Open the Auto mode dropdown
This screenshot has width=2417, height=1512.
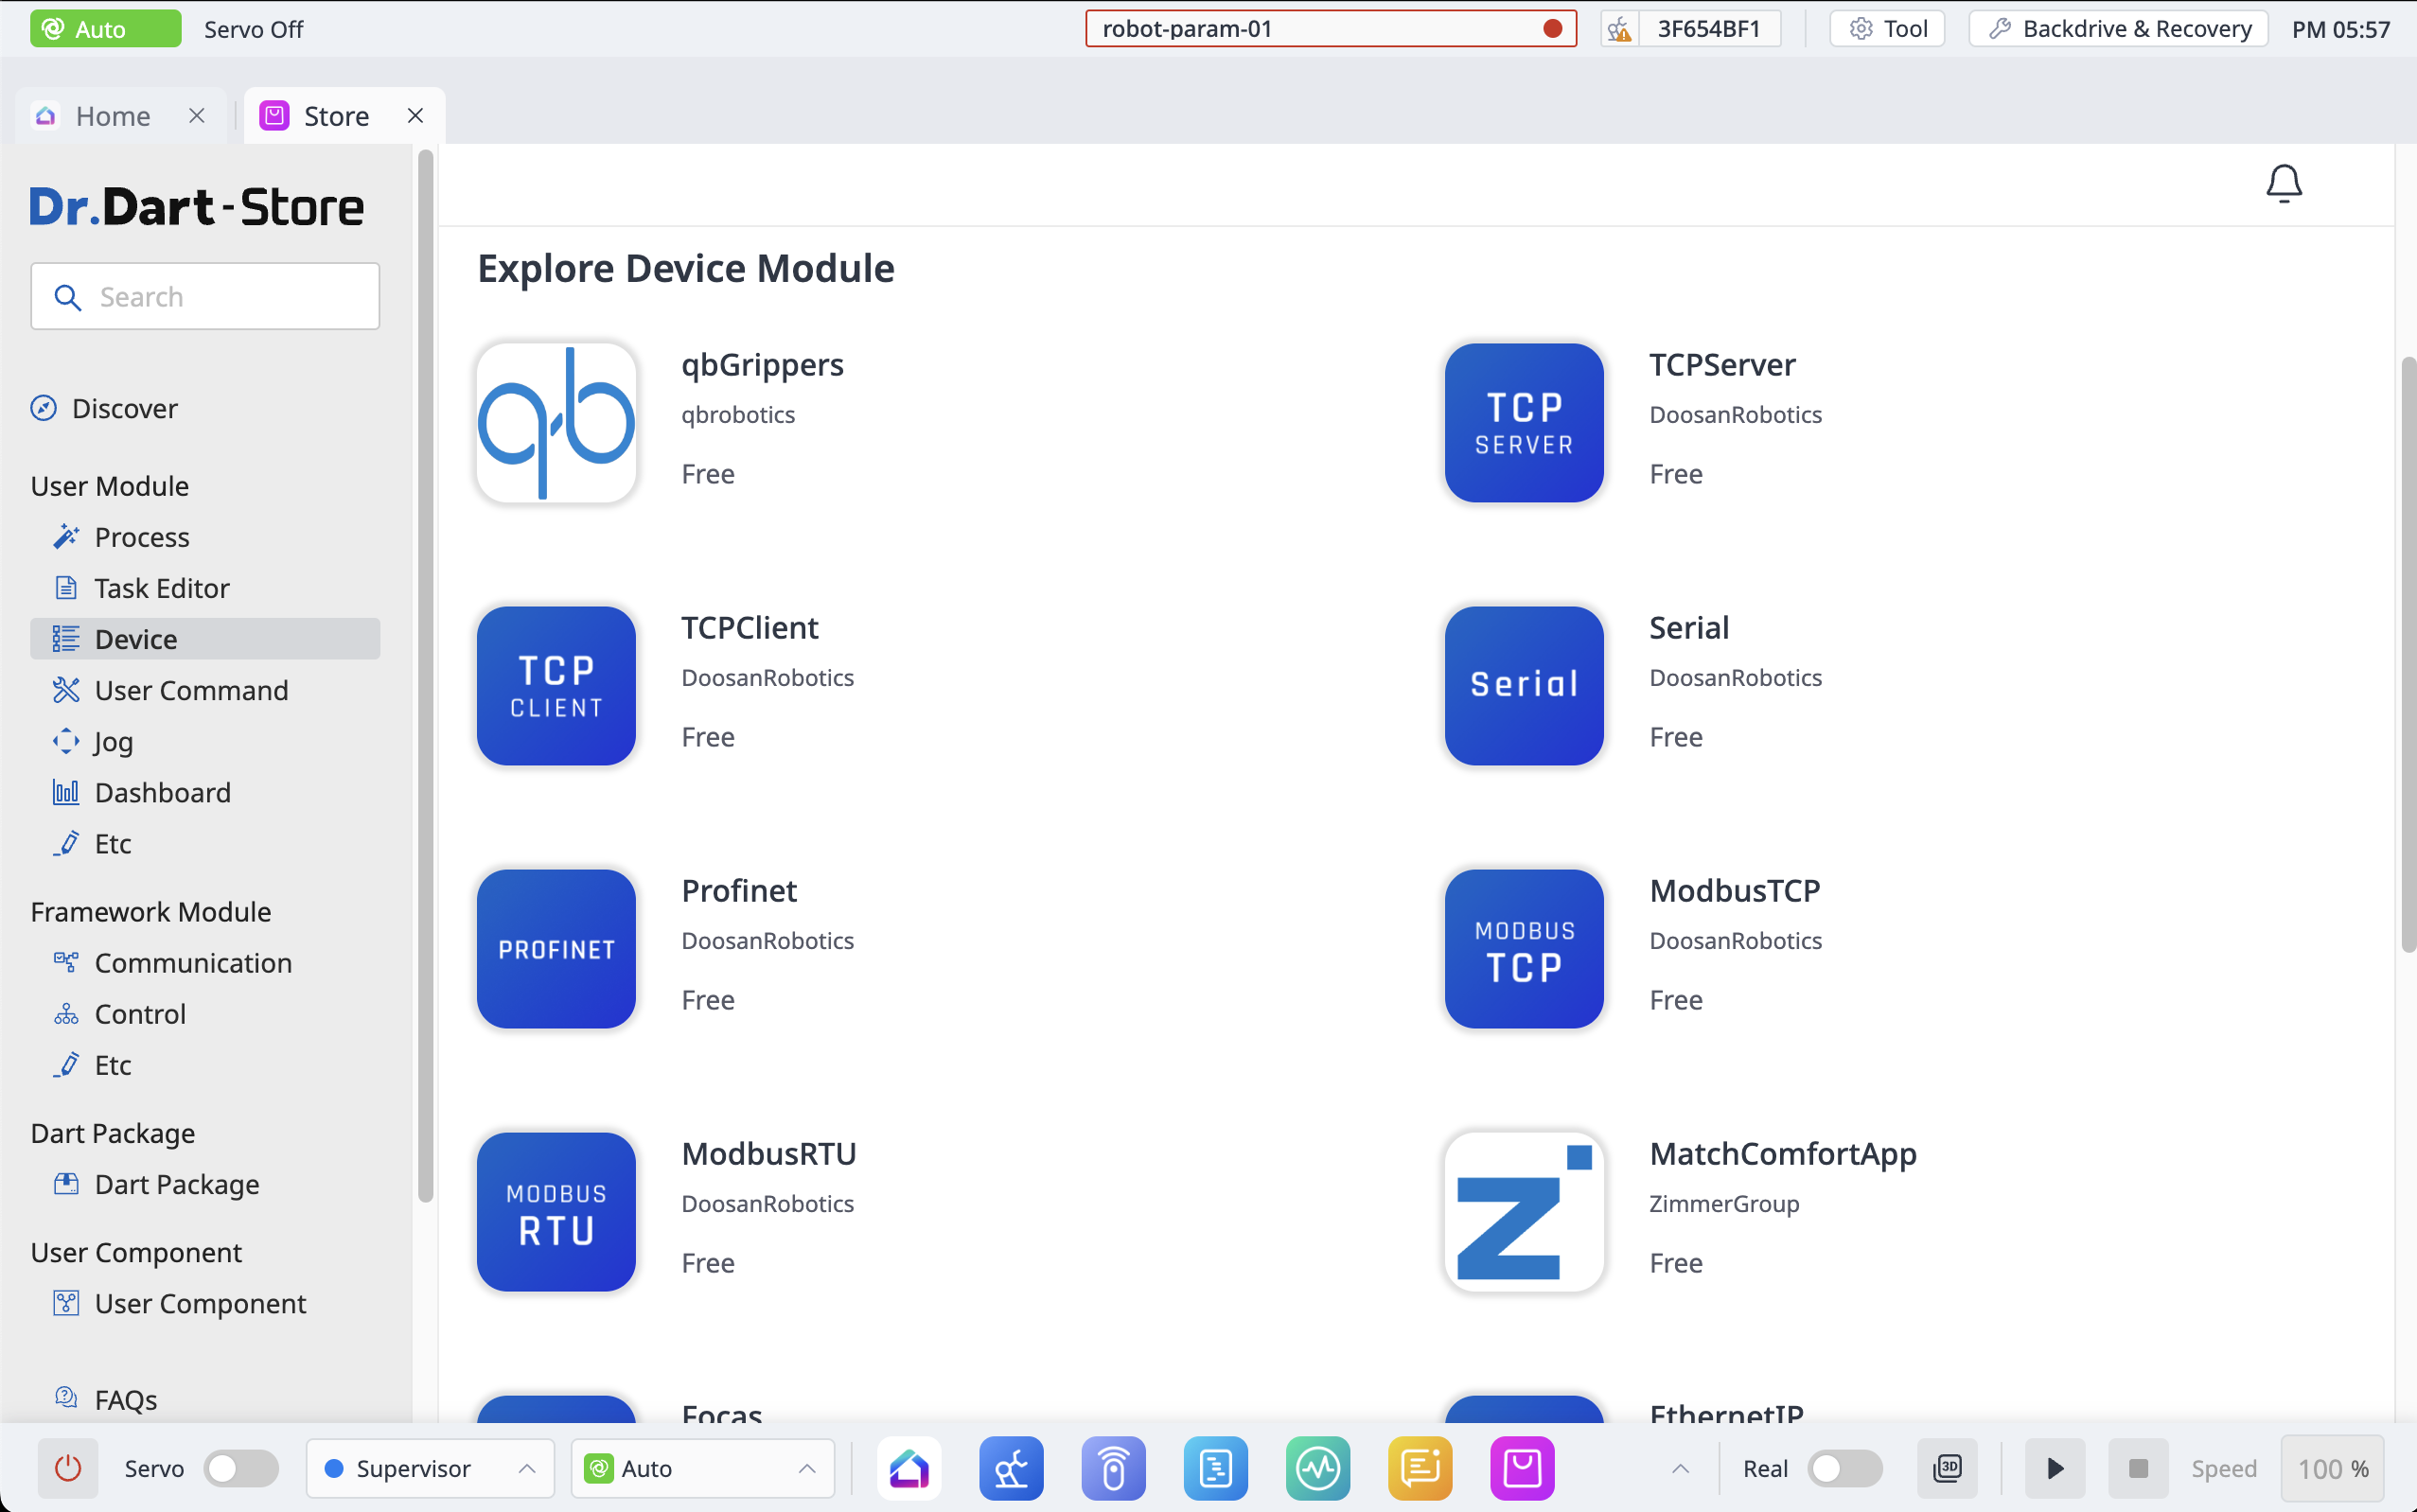[702, 1468]
